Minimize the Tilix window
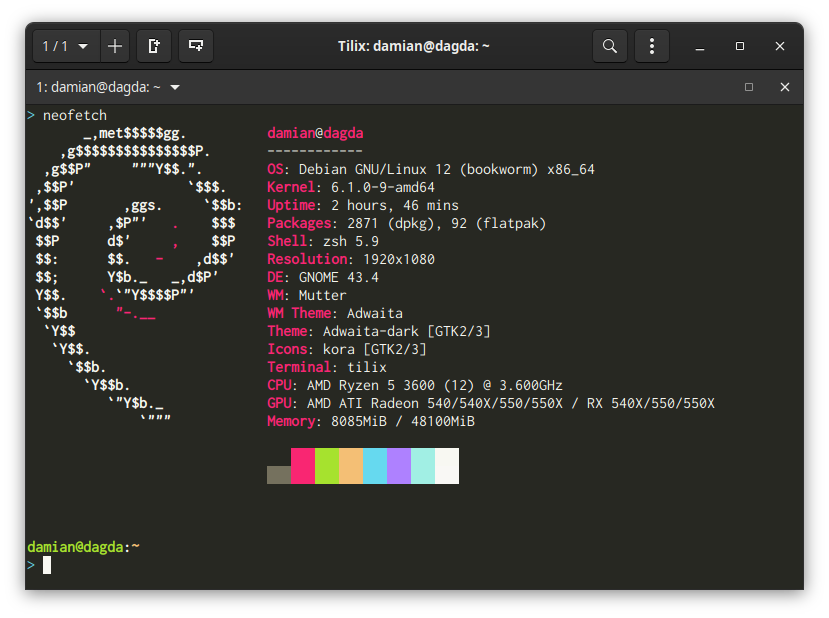Viewport: 829px width, 618px height. click(x=699, y=46)
